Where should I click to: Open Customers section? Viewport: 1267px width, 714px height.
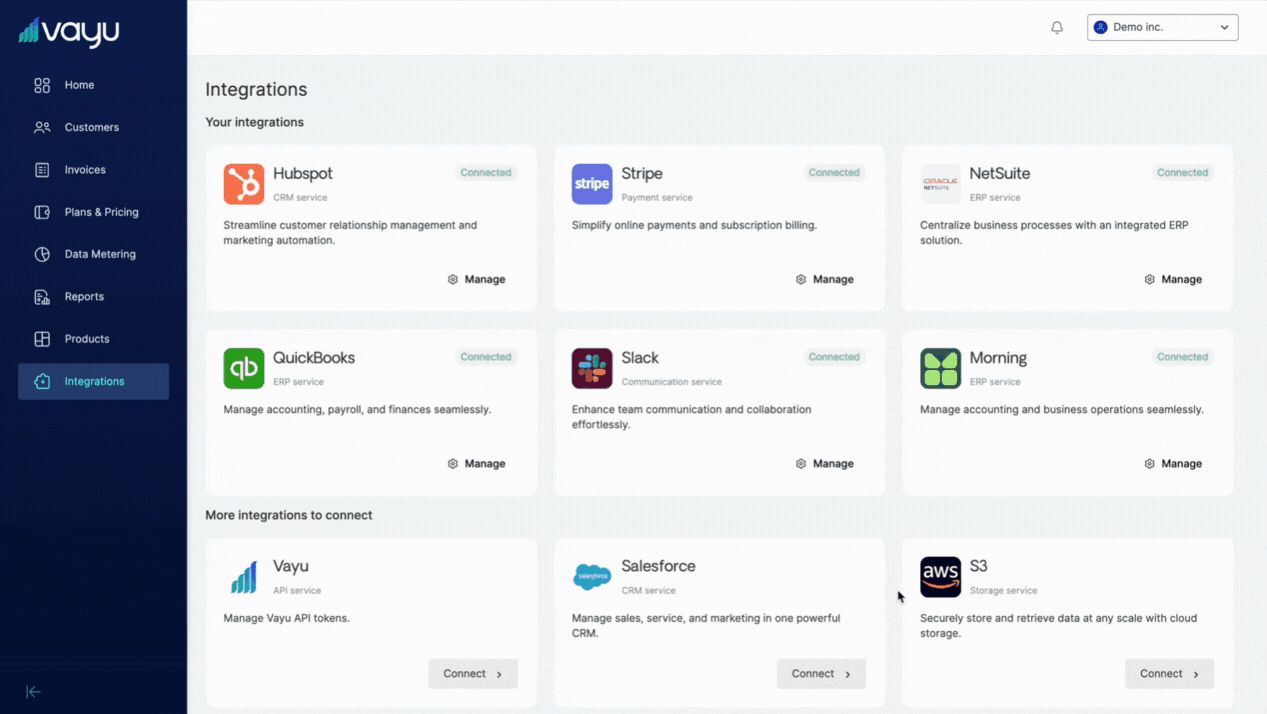pyautogui.click(x=93, y=127)
